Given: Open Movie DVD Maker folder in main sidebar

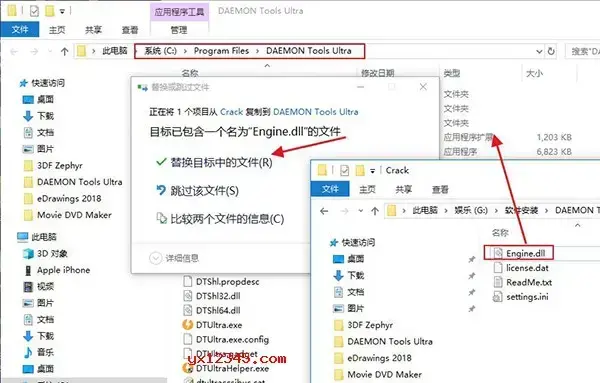Looking at the screenshot, I should [68, 215].
